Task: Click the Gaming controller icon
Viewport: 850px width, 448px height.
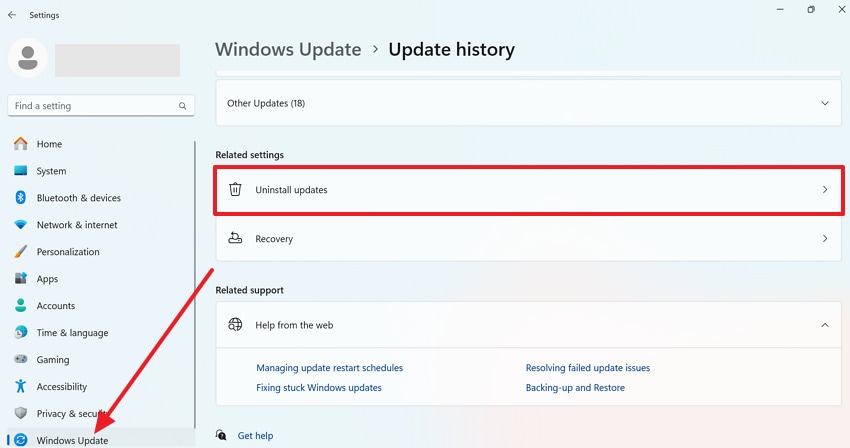Action: 21,359
